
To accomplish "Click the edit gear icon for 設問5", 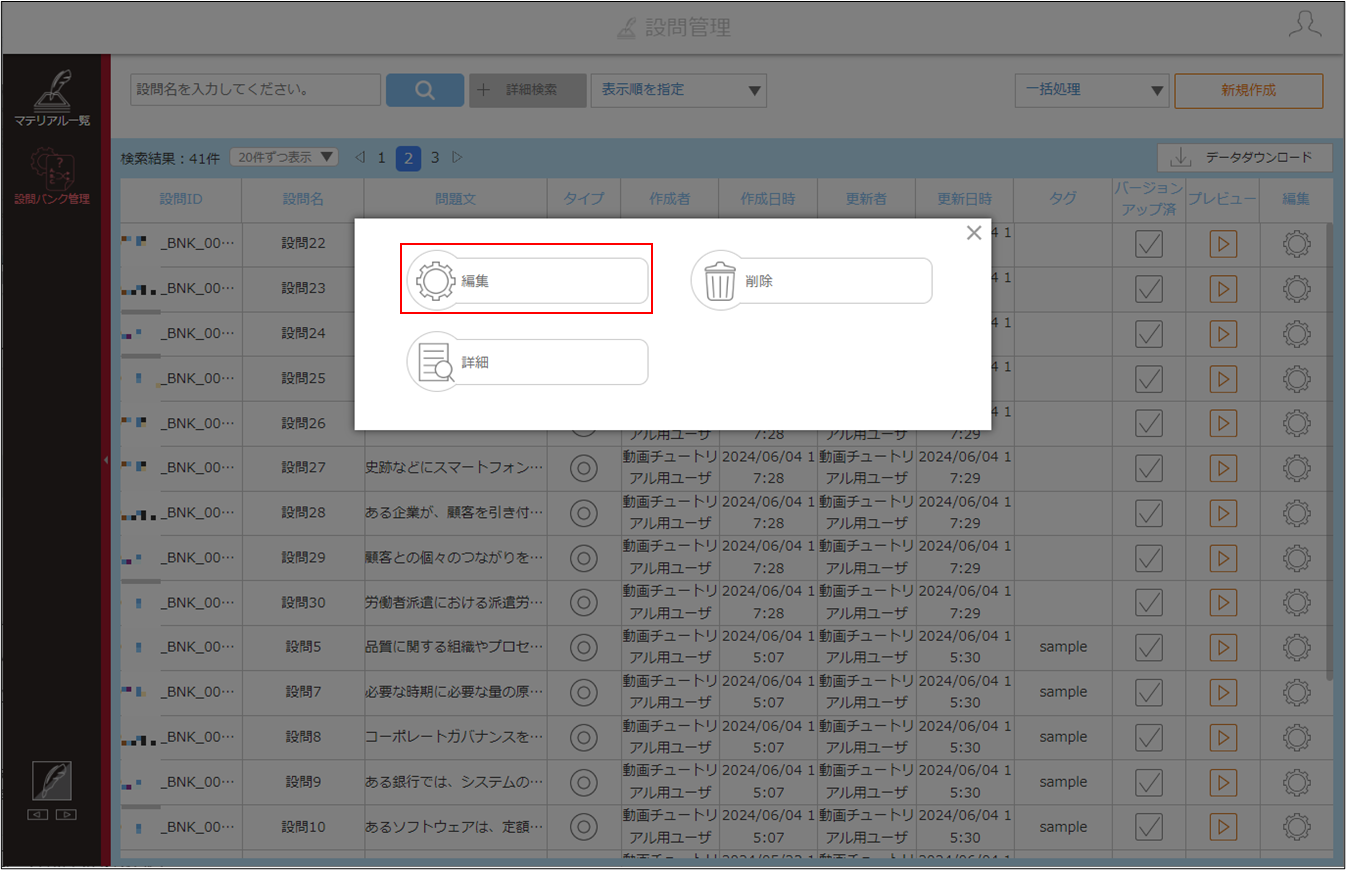I will tap(1297, 647).
